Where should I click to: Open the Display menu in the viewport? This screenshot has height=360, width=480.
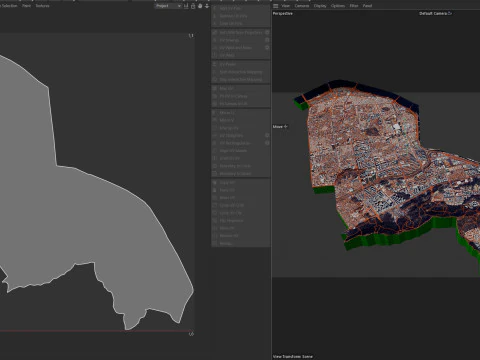click(320, 6)
